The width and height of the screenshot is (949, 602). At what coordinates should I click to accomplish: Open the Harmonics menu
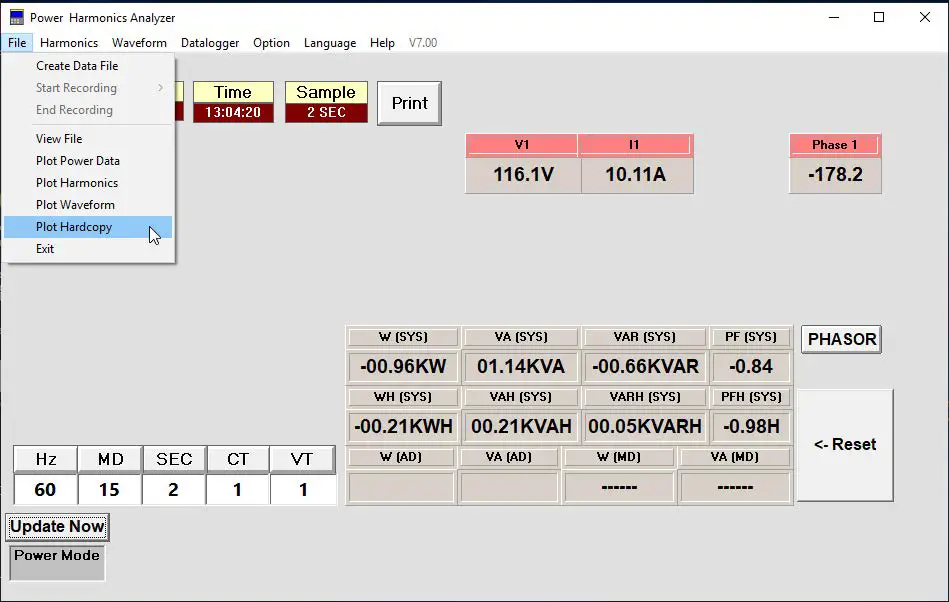coord(68,43)
